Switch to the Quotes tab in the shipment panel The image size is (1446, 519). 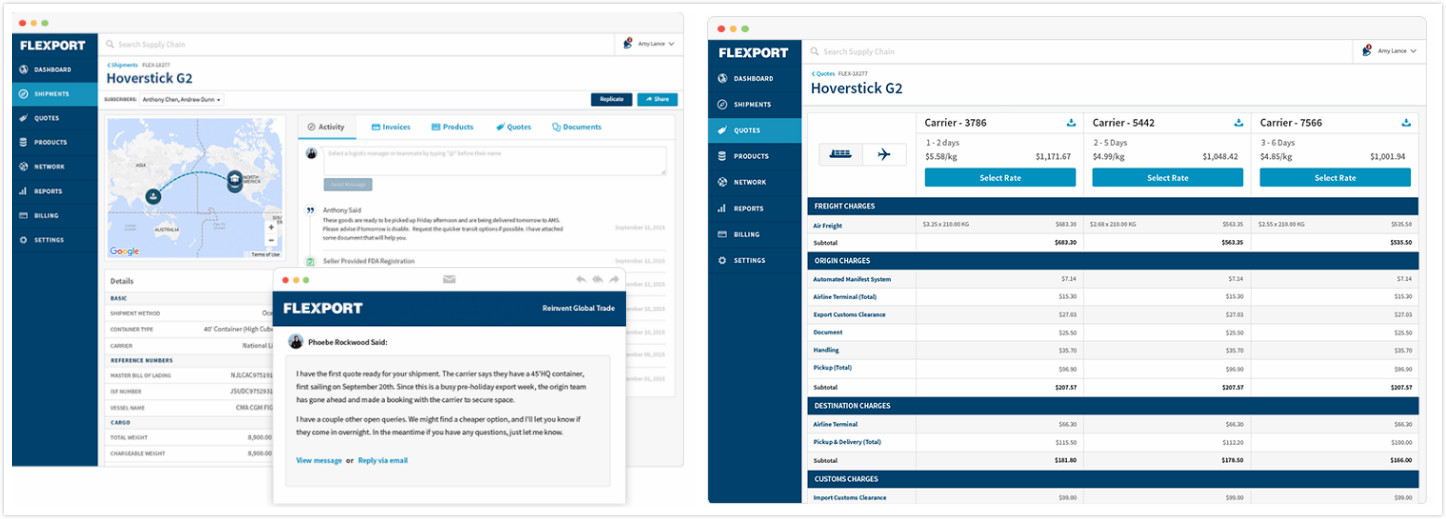pos(513,127)
